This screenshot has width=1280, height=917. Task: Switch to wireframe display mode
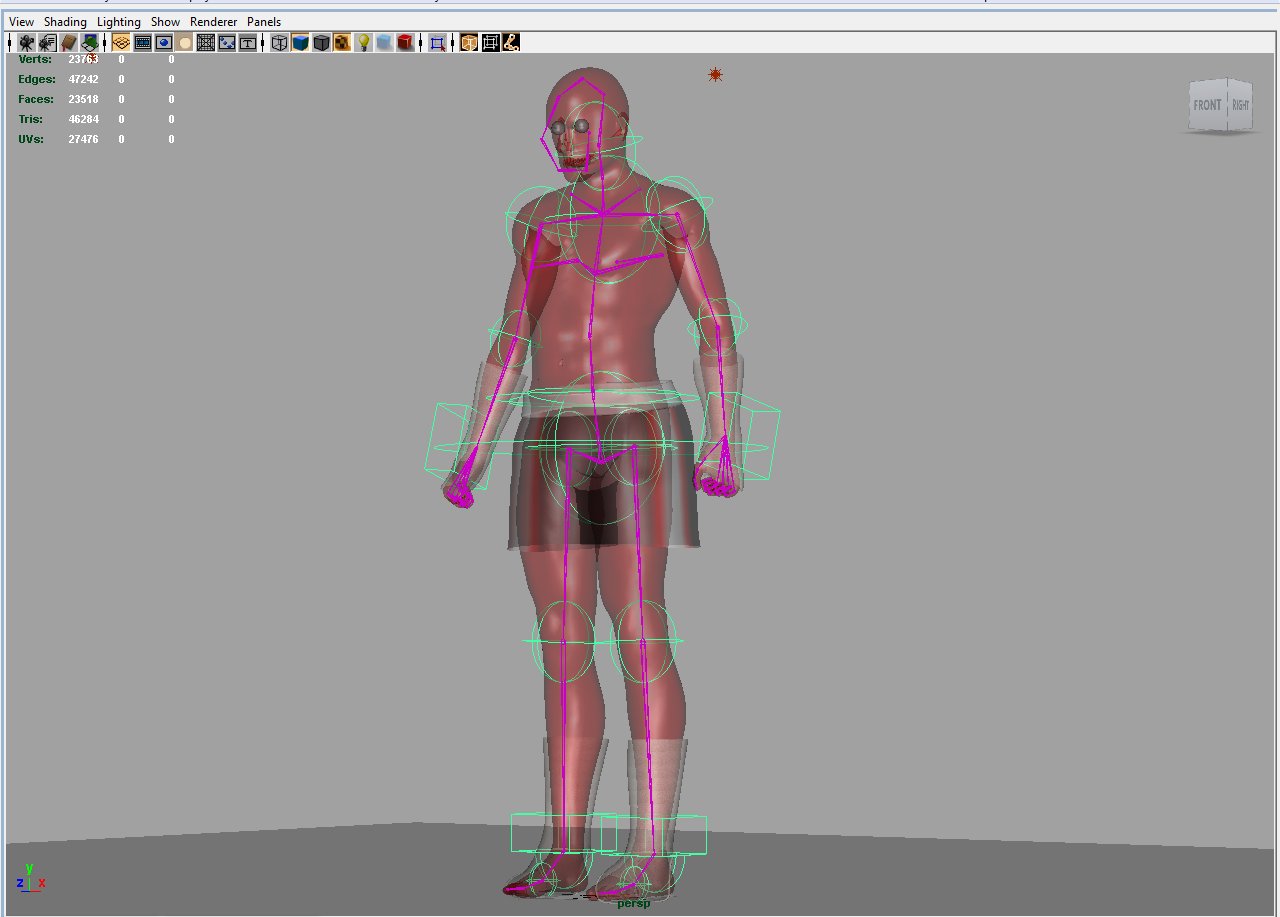(277, 41)
